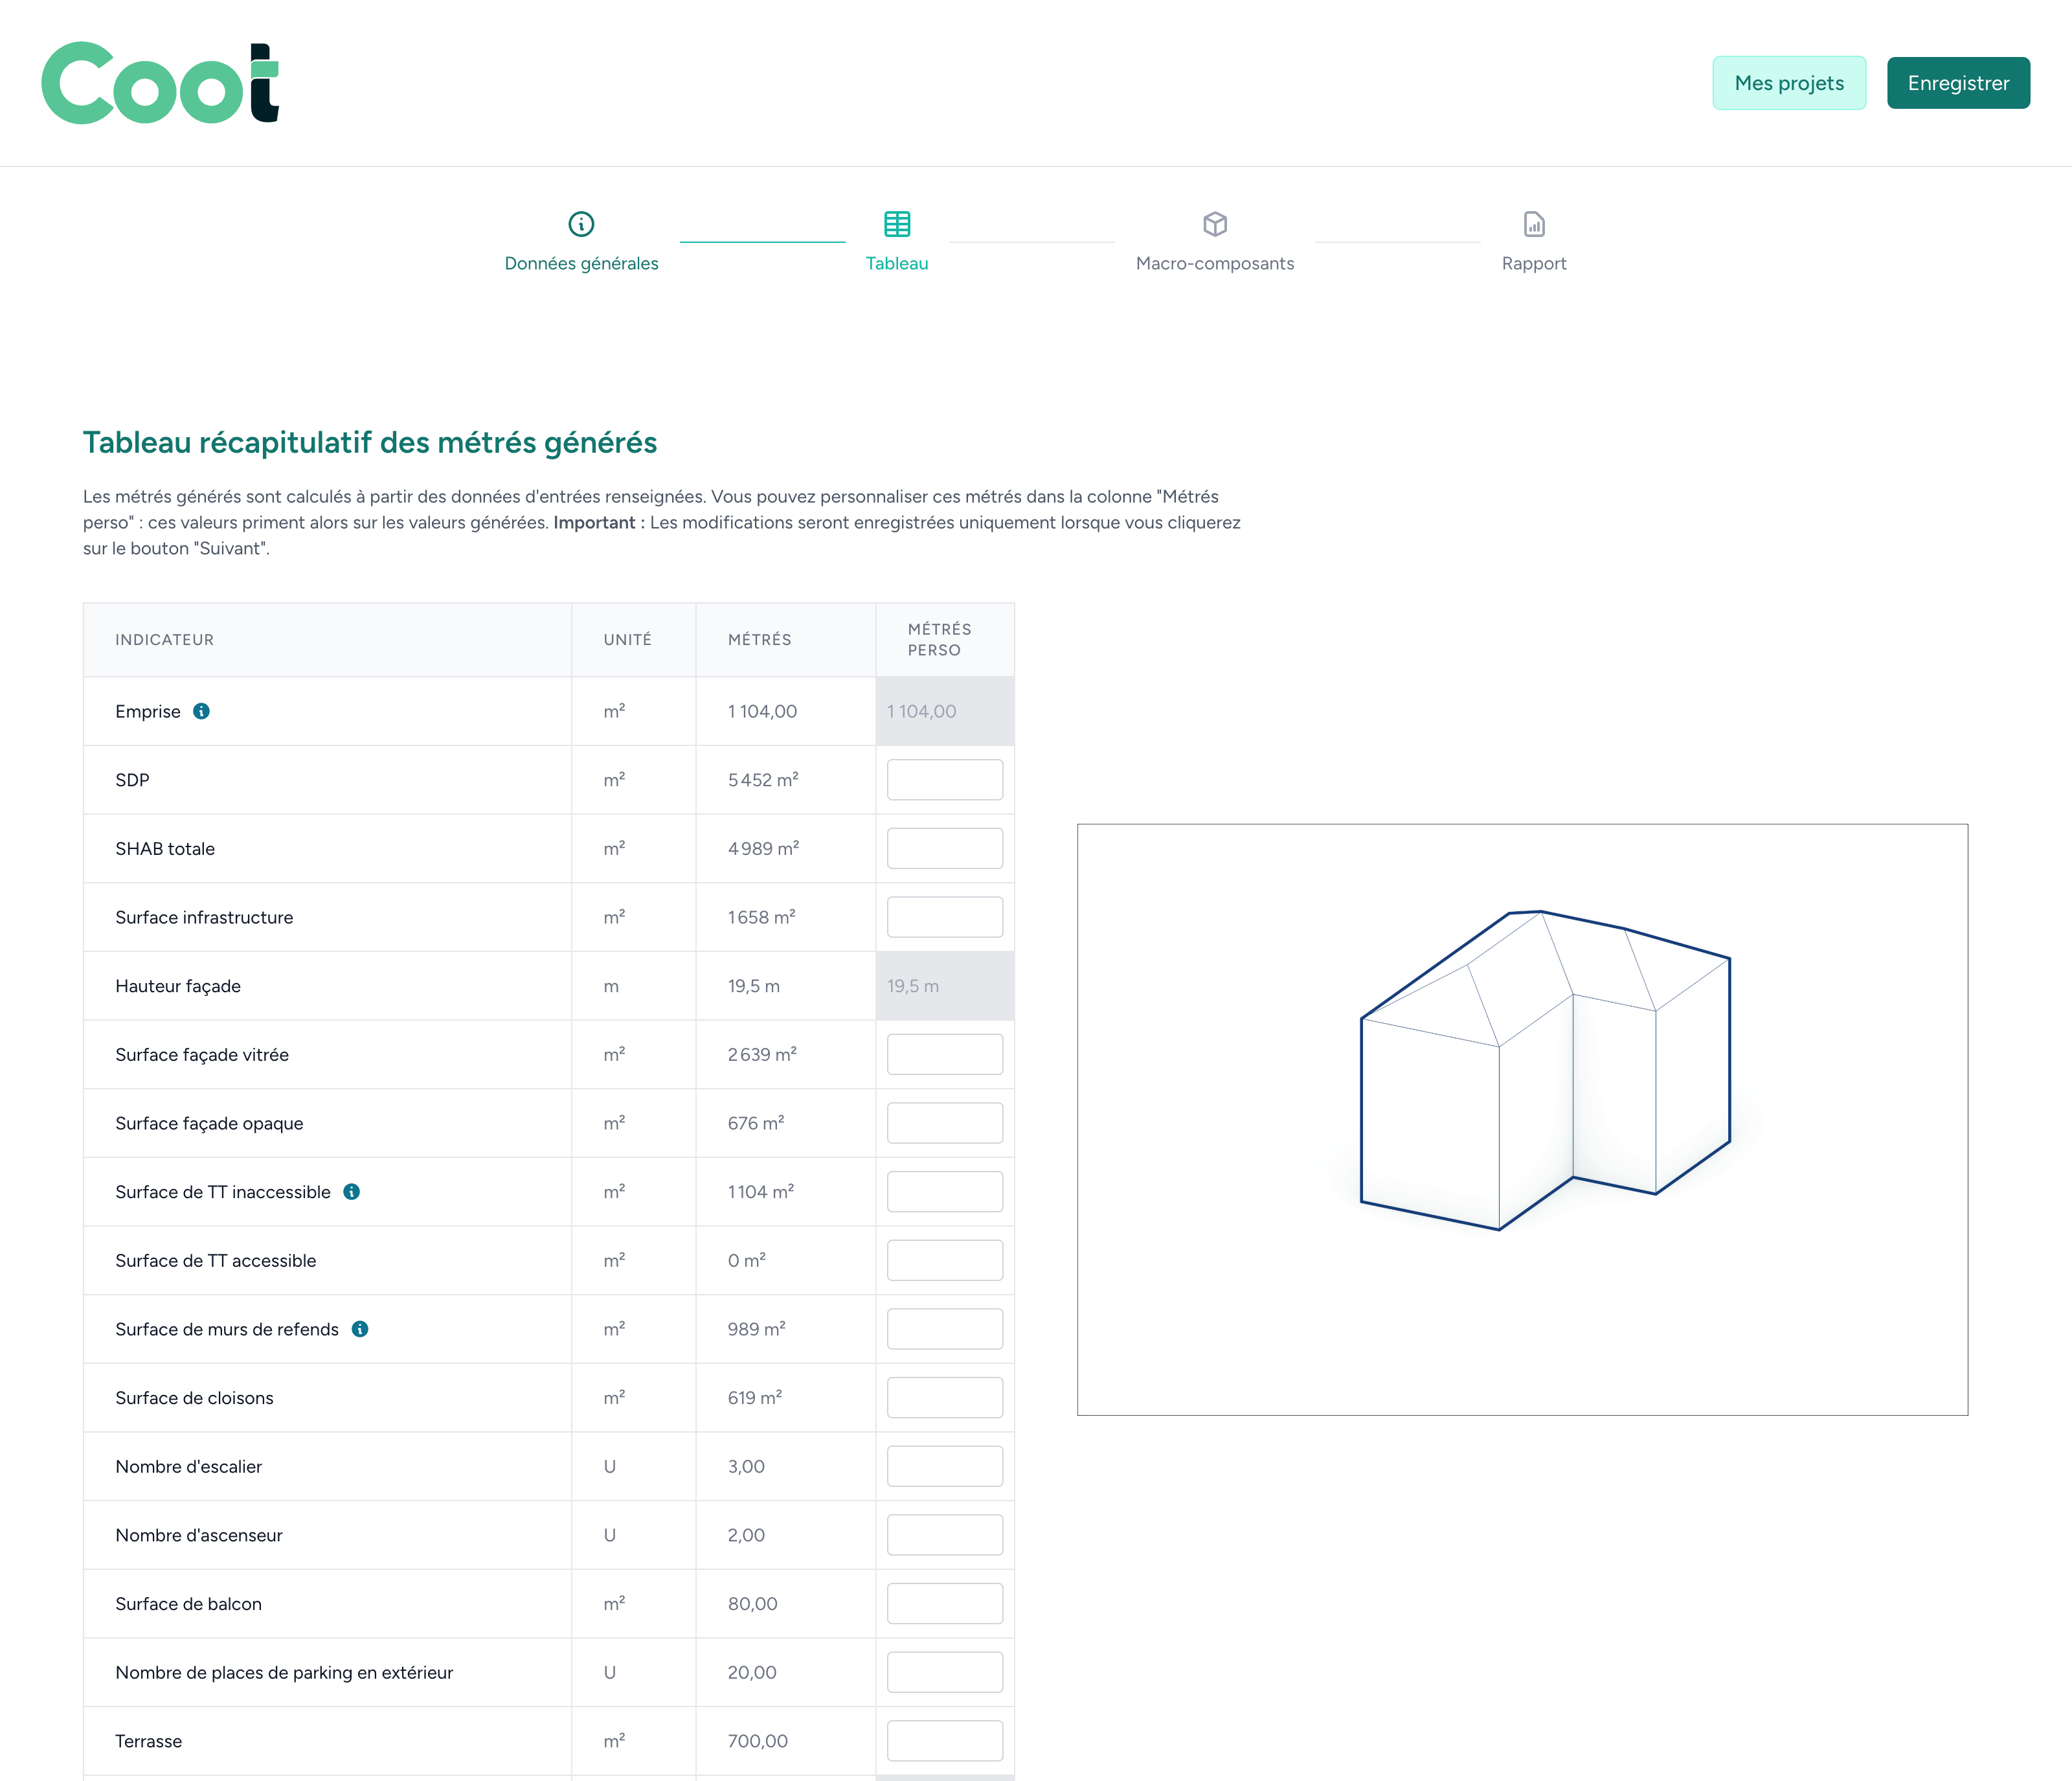Click the Rapport document step icon

click(x=1534, y=223)
